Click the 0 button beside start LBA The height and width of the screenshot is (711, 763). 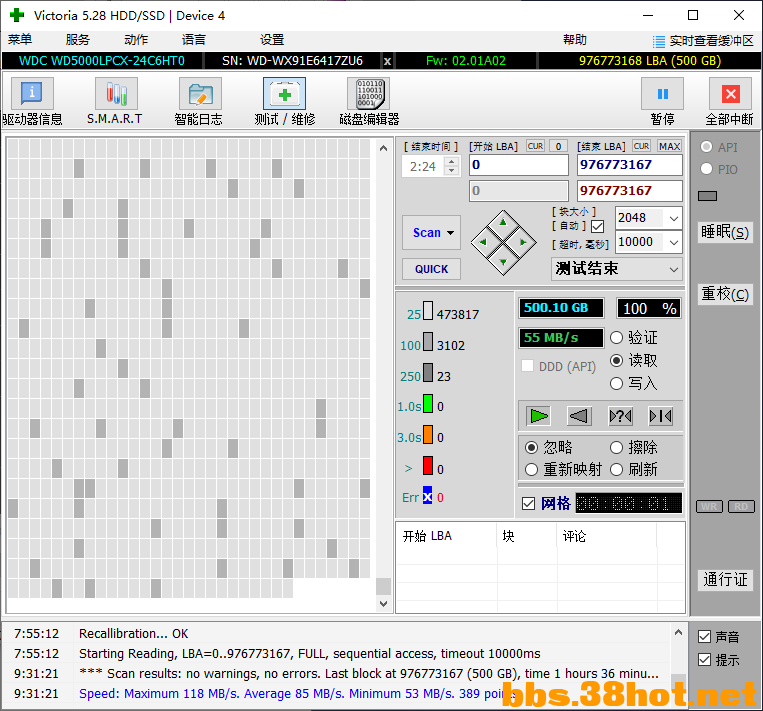click(559, 146)
